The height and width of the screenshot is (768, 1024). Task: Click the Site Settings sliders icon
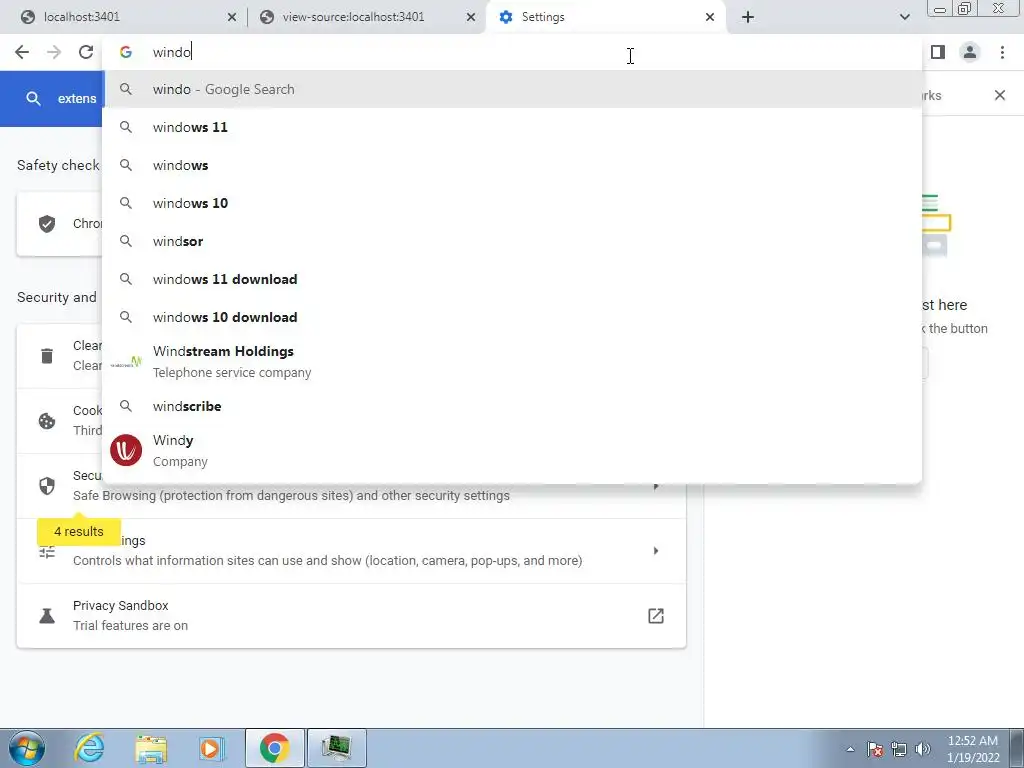pos(47,552)
